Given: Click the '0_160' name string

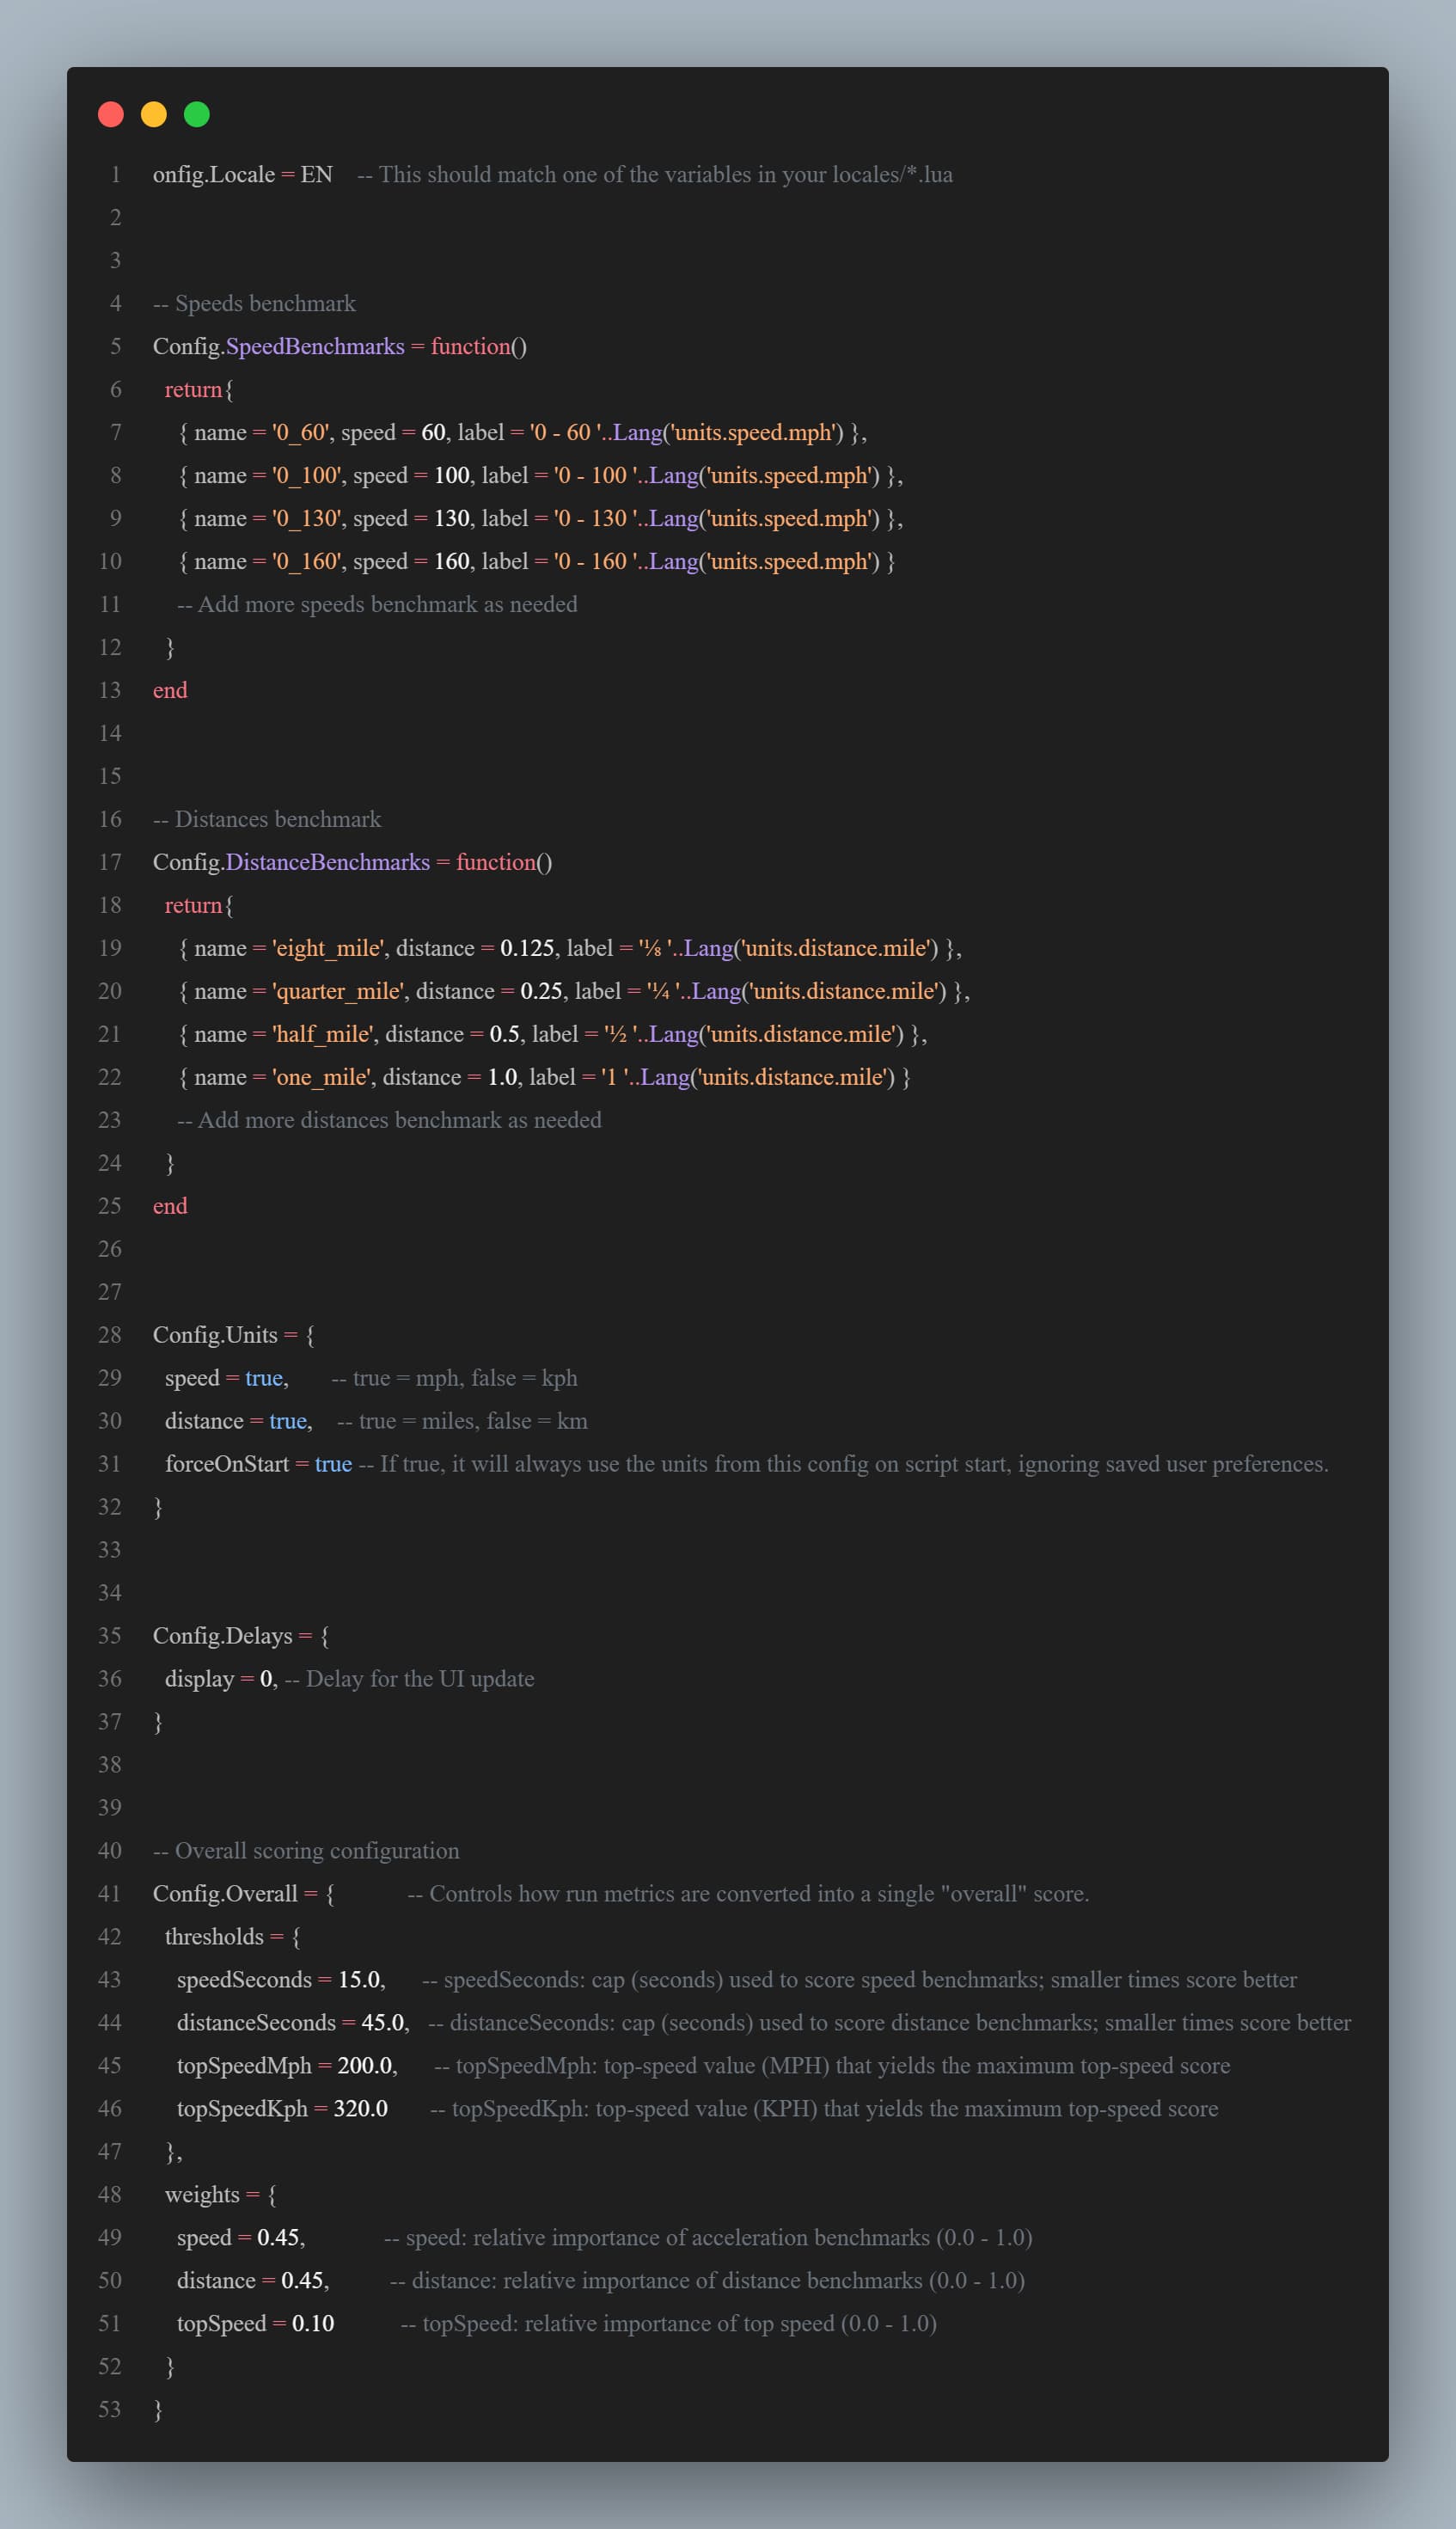Looking at the screenshot, I should coord(306,561).
